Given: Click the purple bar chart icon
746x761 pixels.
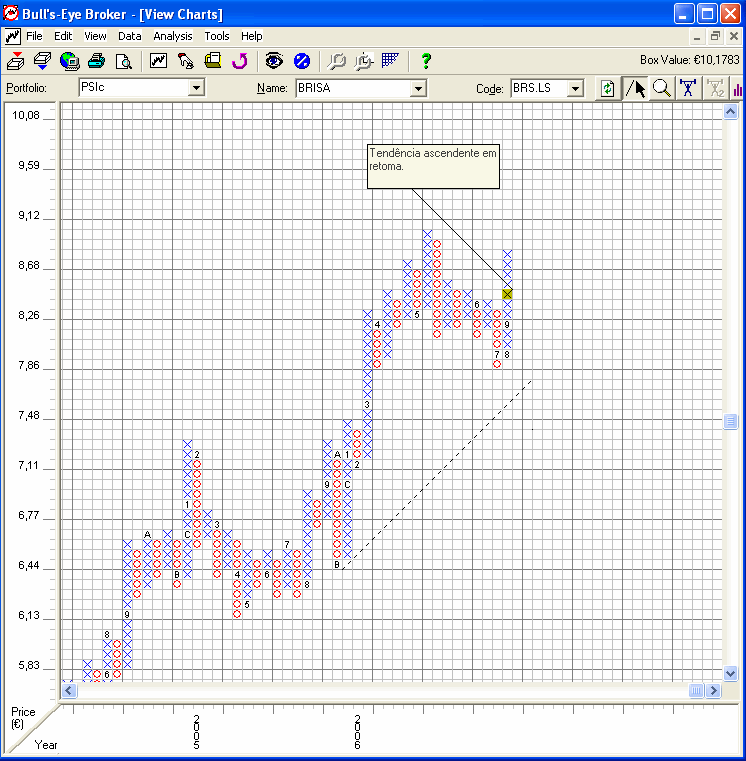Looking at the screenshot, I should point(738,89).
